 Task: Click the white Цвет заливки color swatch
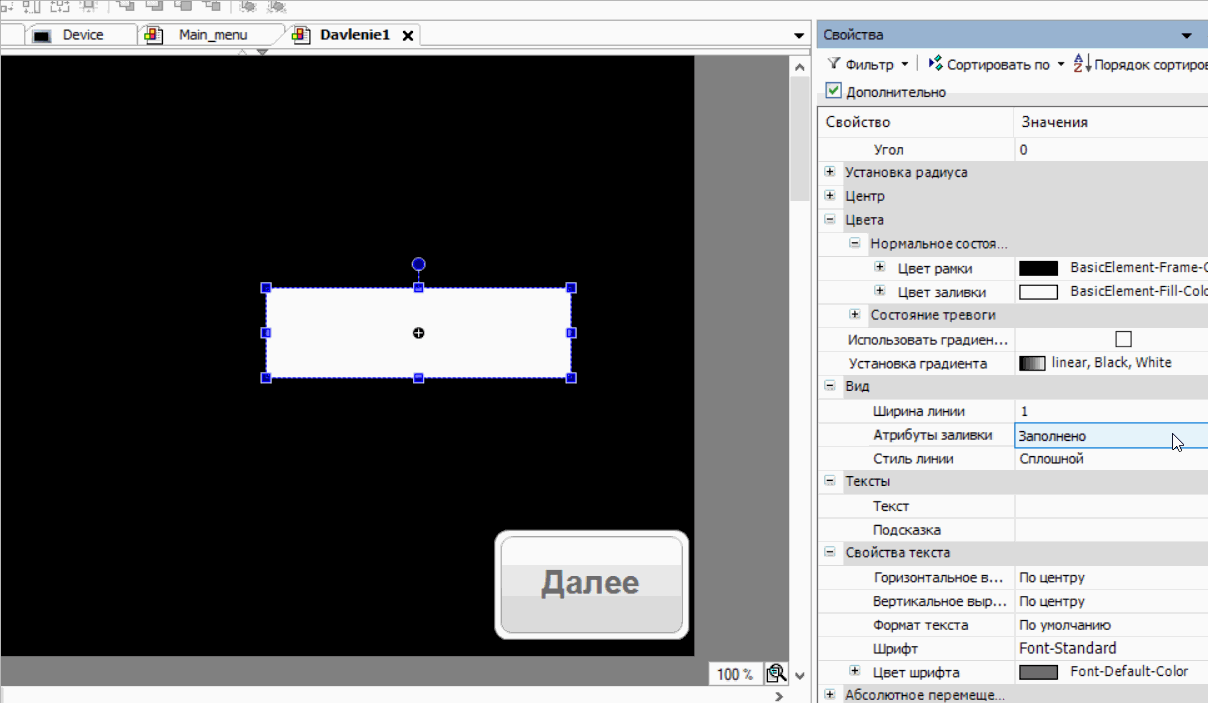coord(1038,292)
